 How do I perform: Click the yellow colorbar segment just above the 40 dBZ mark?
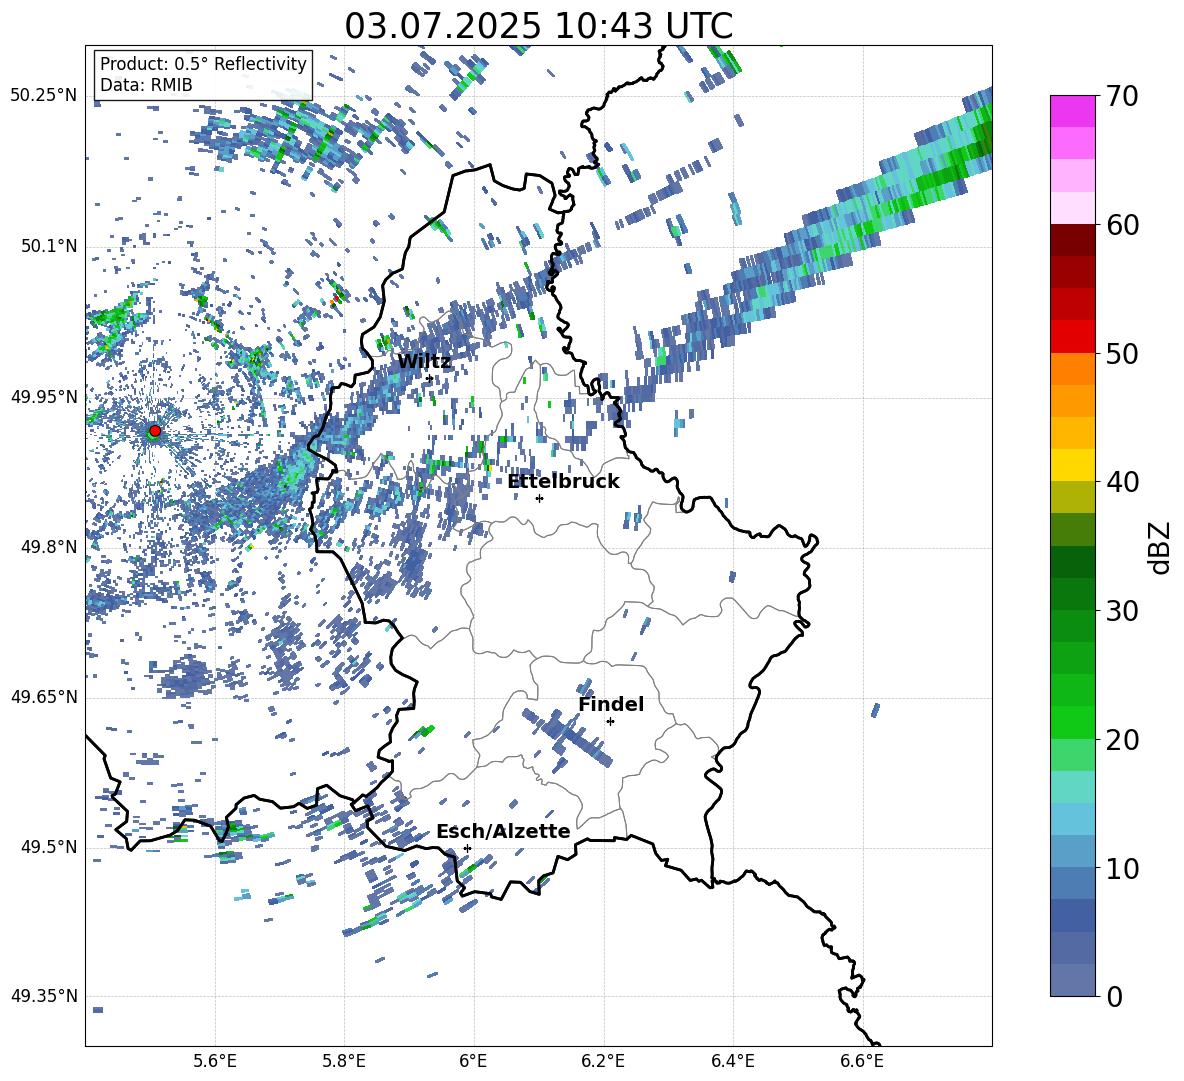[x=1073, y=465]
